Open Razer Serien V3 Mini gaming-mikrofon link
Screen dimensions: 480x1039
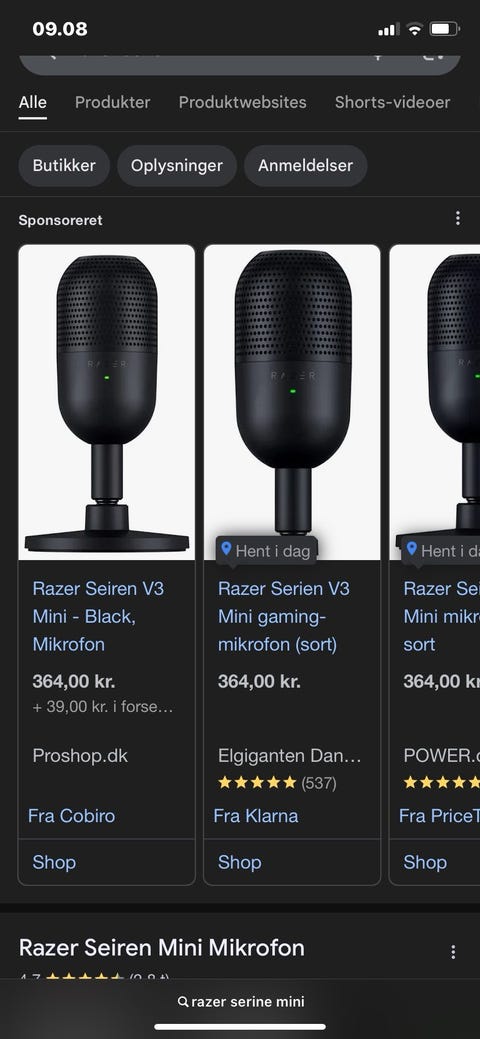pos(284,616)
